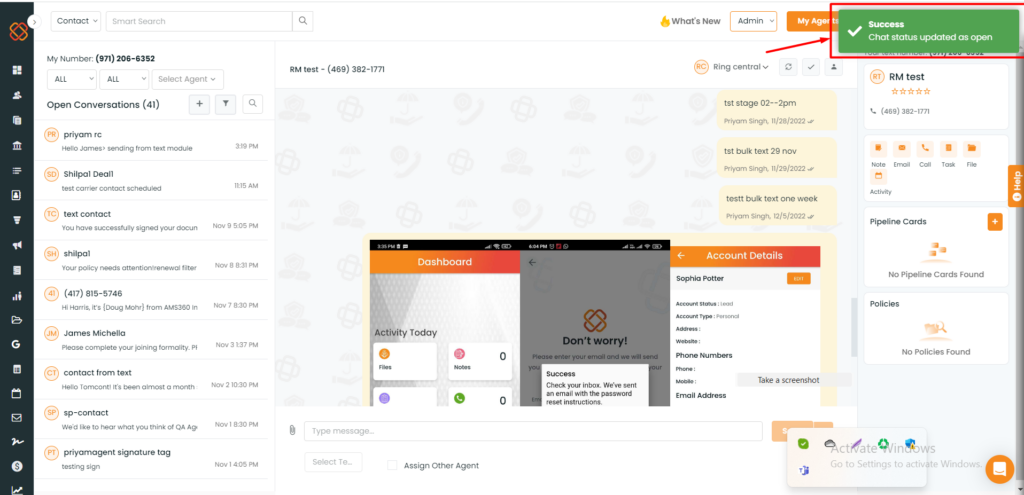Open the Select Agent dropdown
1024x495 pixels.
187,79
